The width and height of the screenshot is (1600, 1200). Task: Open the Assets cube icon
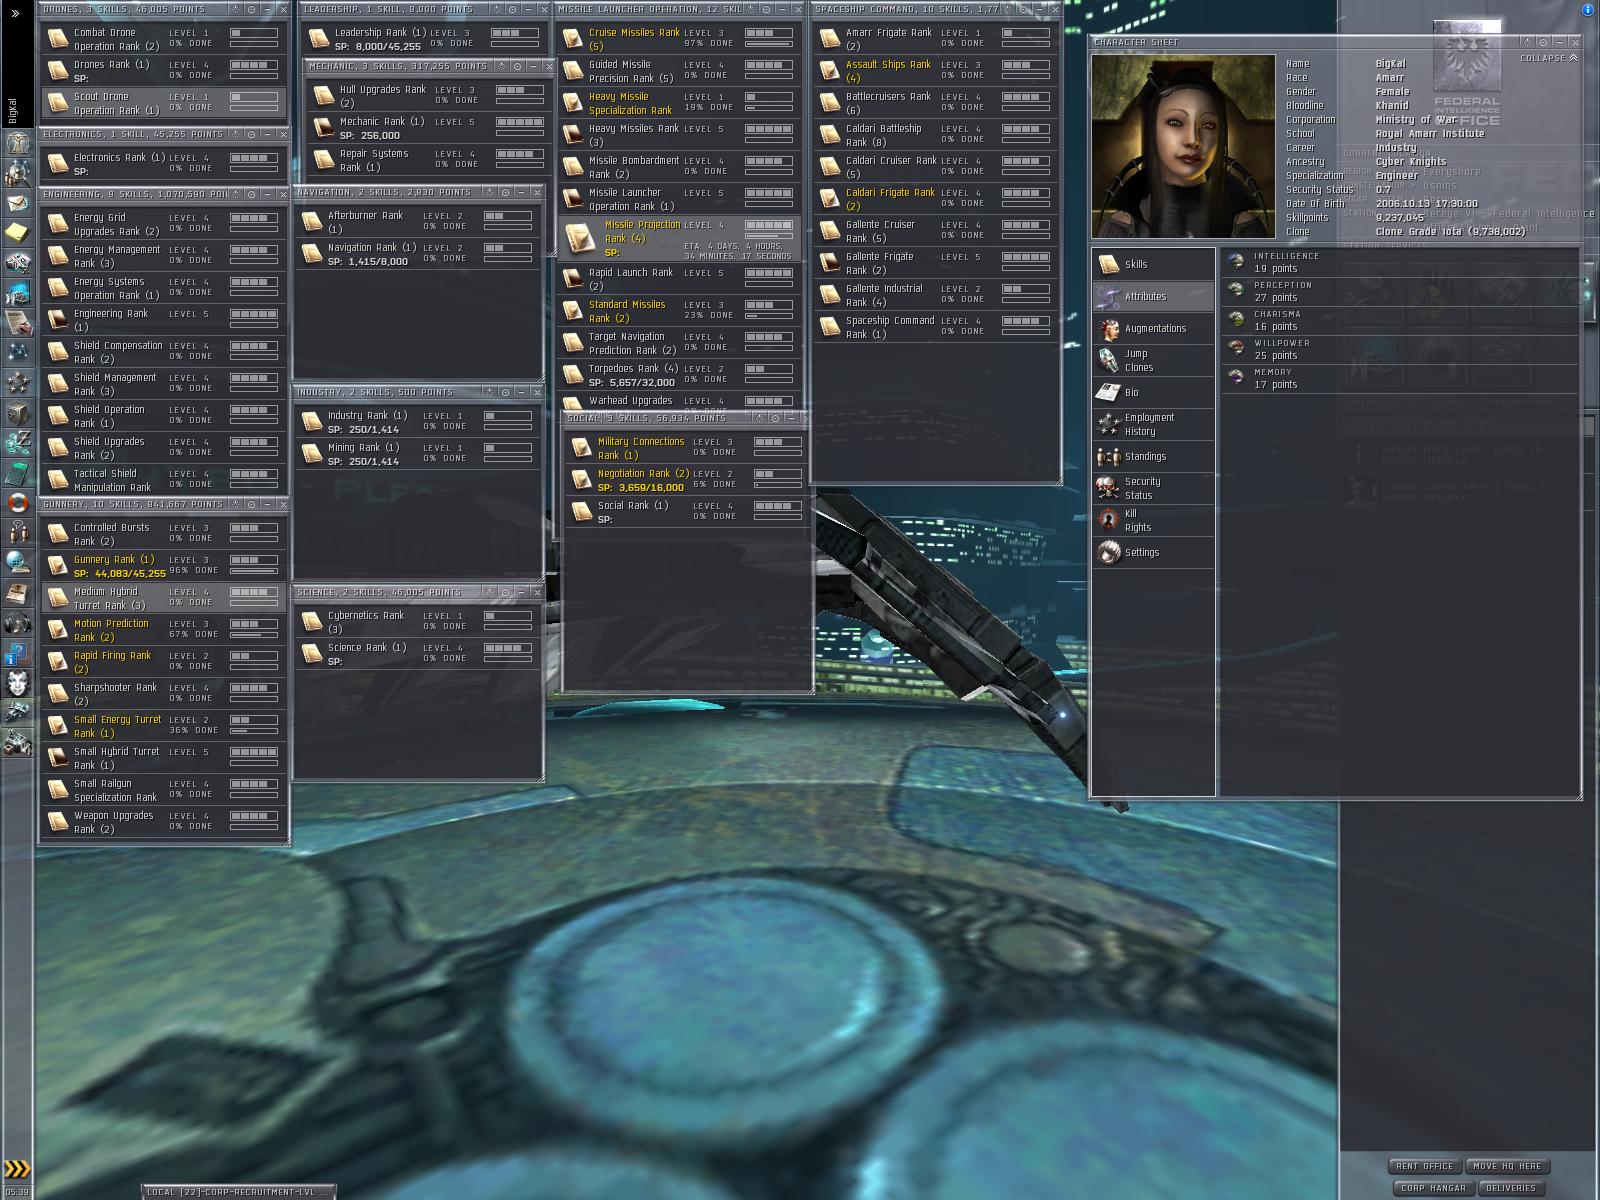17,412
